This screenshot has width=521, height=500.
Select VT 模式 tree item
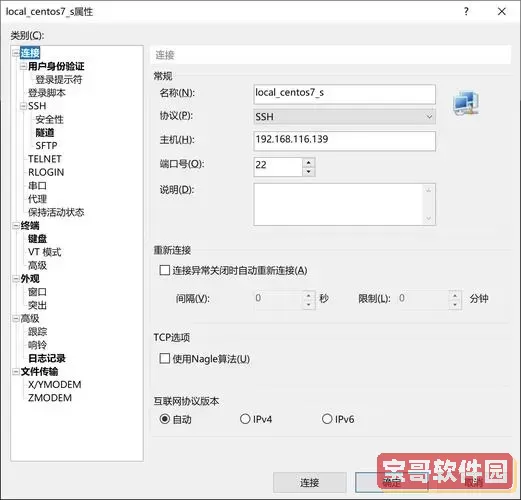coord(45,252)
